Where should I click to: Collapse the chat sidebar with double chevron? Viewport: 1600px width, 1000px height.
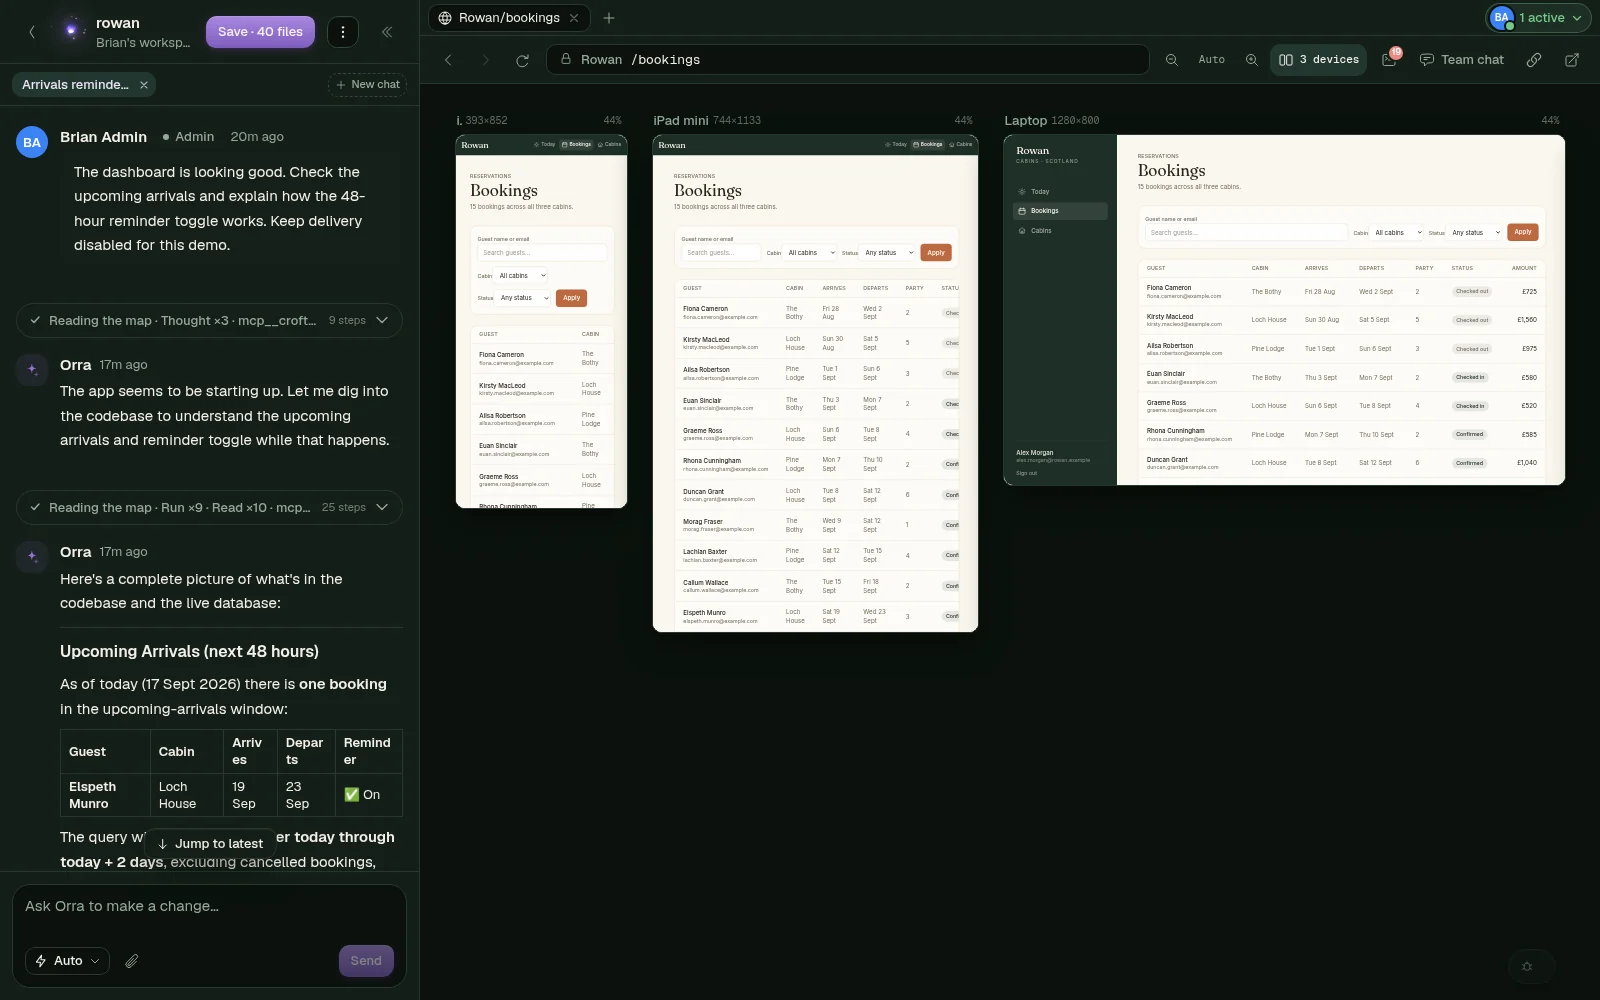click(387, 32)
